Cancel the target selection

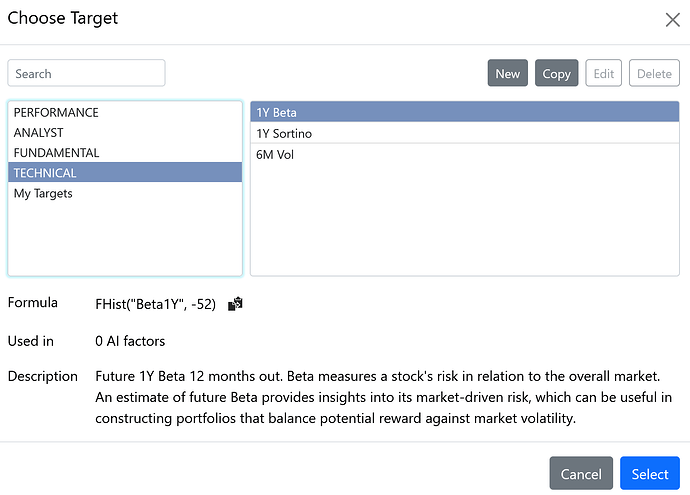coord(580,473)
